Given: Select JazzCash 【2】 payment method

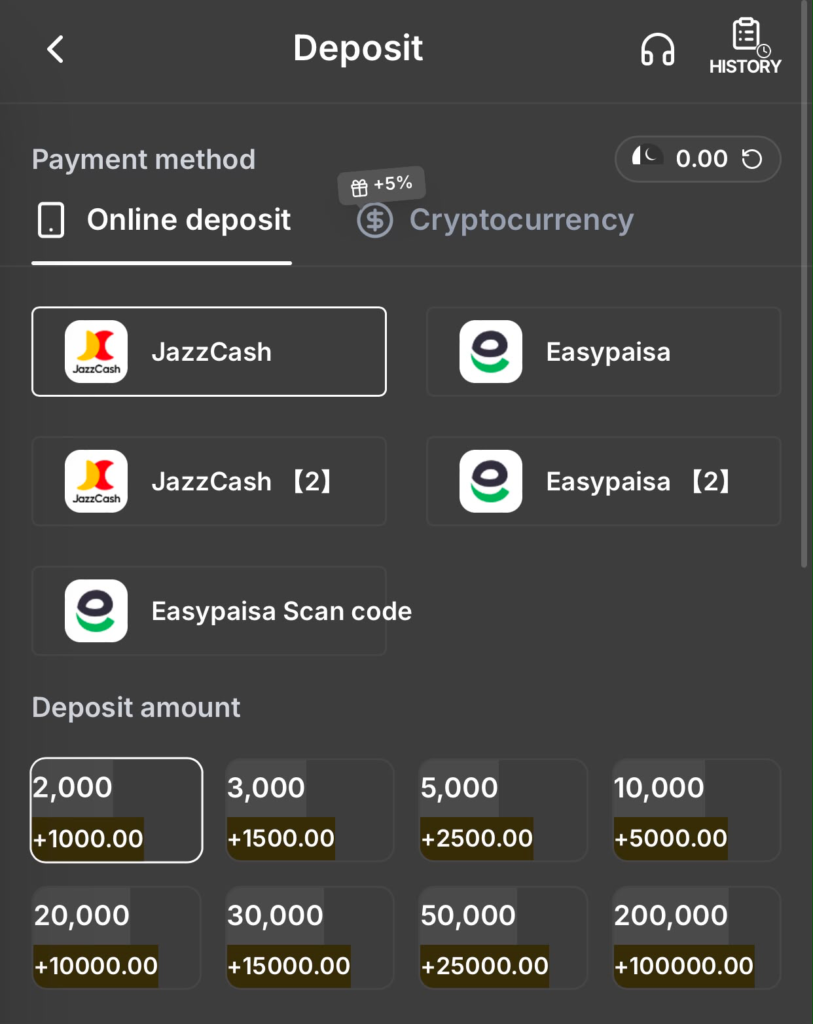Looking at the screenshot, I should (209, 481).
